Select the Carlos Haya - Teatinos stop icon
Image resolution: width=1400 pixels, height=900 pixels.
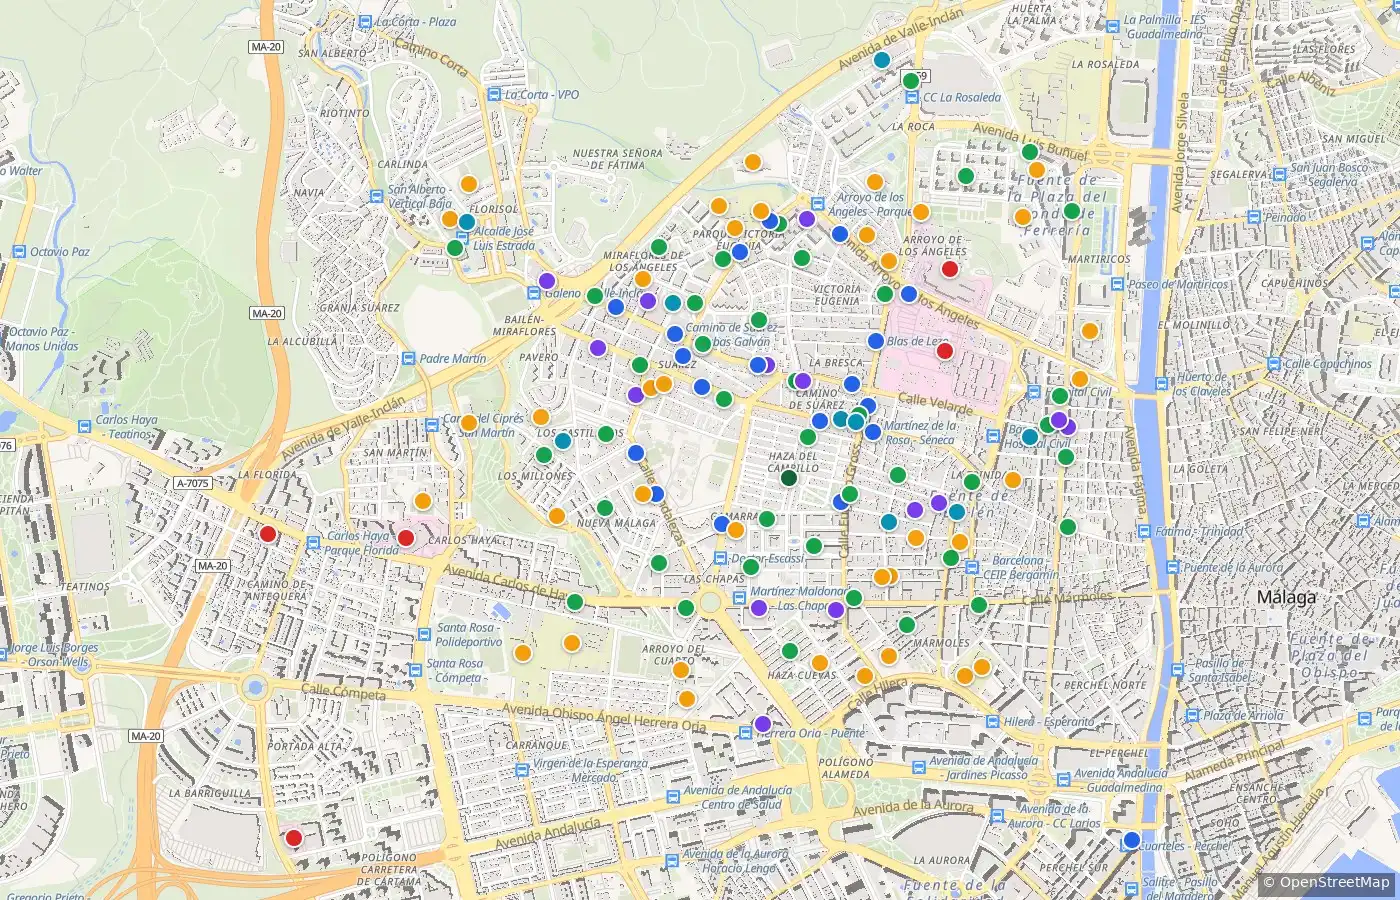pyautogui.click(x=84, y=428)
